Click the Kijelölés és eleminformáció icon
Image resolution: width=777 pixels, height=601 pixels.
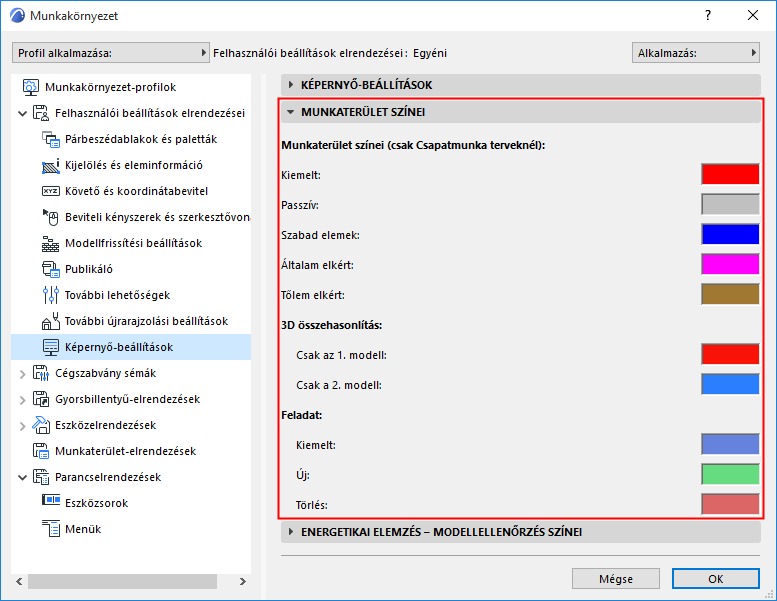(51, 165)
